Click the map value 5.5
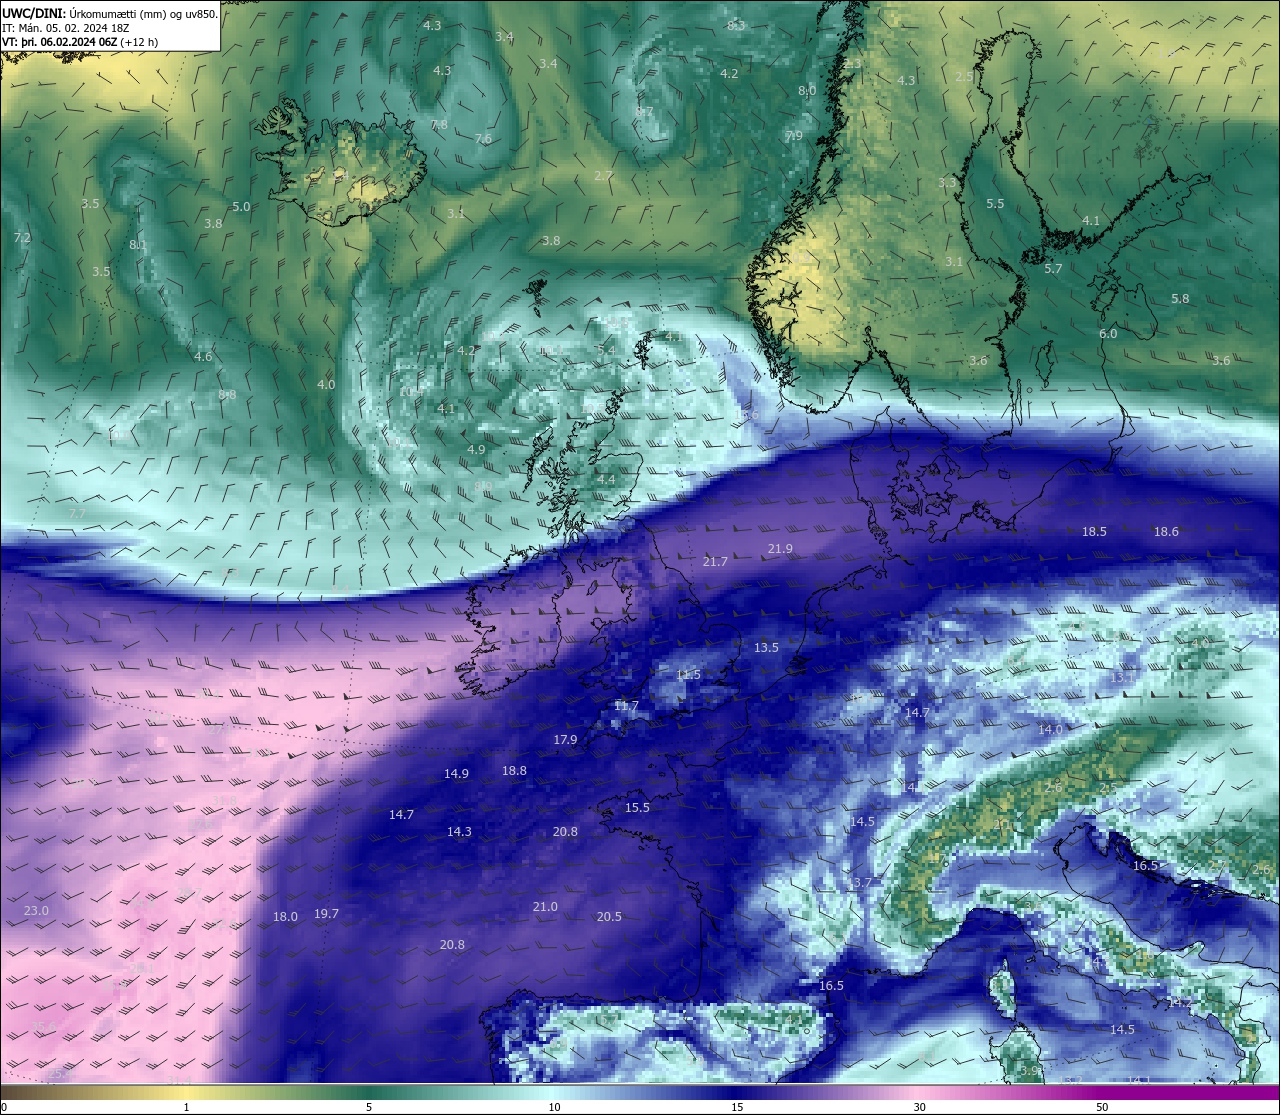This screenshot has height=1115, width=1280. point(995,203)
